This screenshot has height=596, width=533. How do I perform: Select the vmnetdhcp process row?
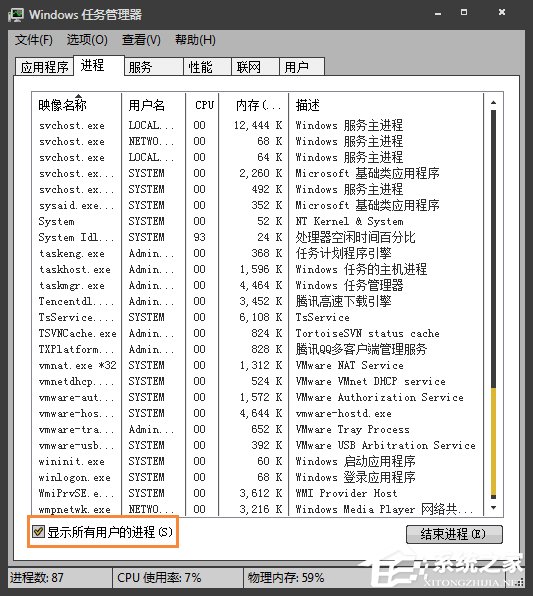(257, 381)
